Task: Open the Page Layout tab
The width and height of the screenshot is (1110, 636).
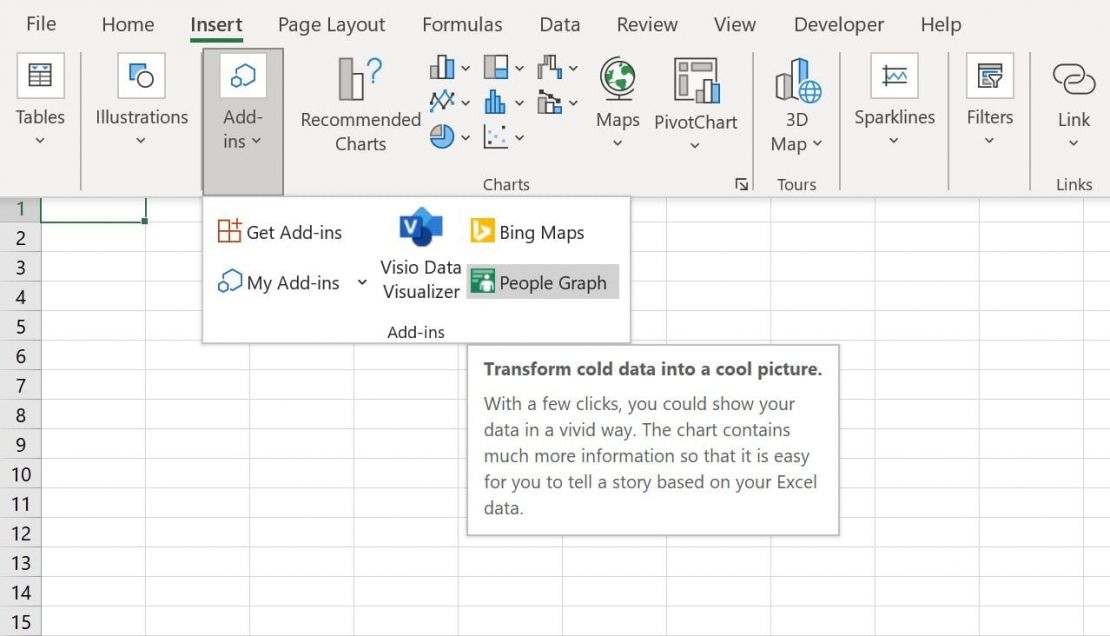Action: pyautogui.click(x=331, y=25)
